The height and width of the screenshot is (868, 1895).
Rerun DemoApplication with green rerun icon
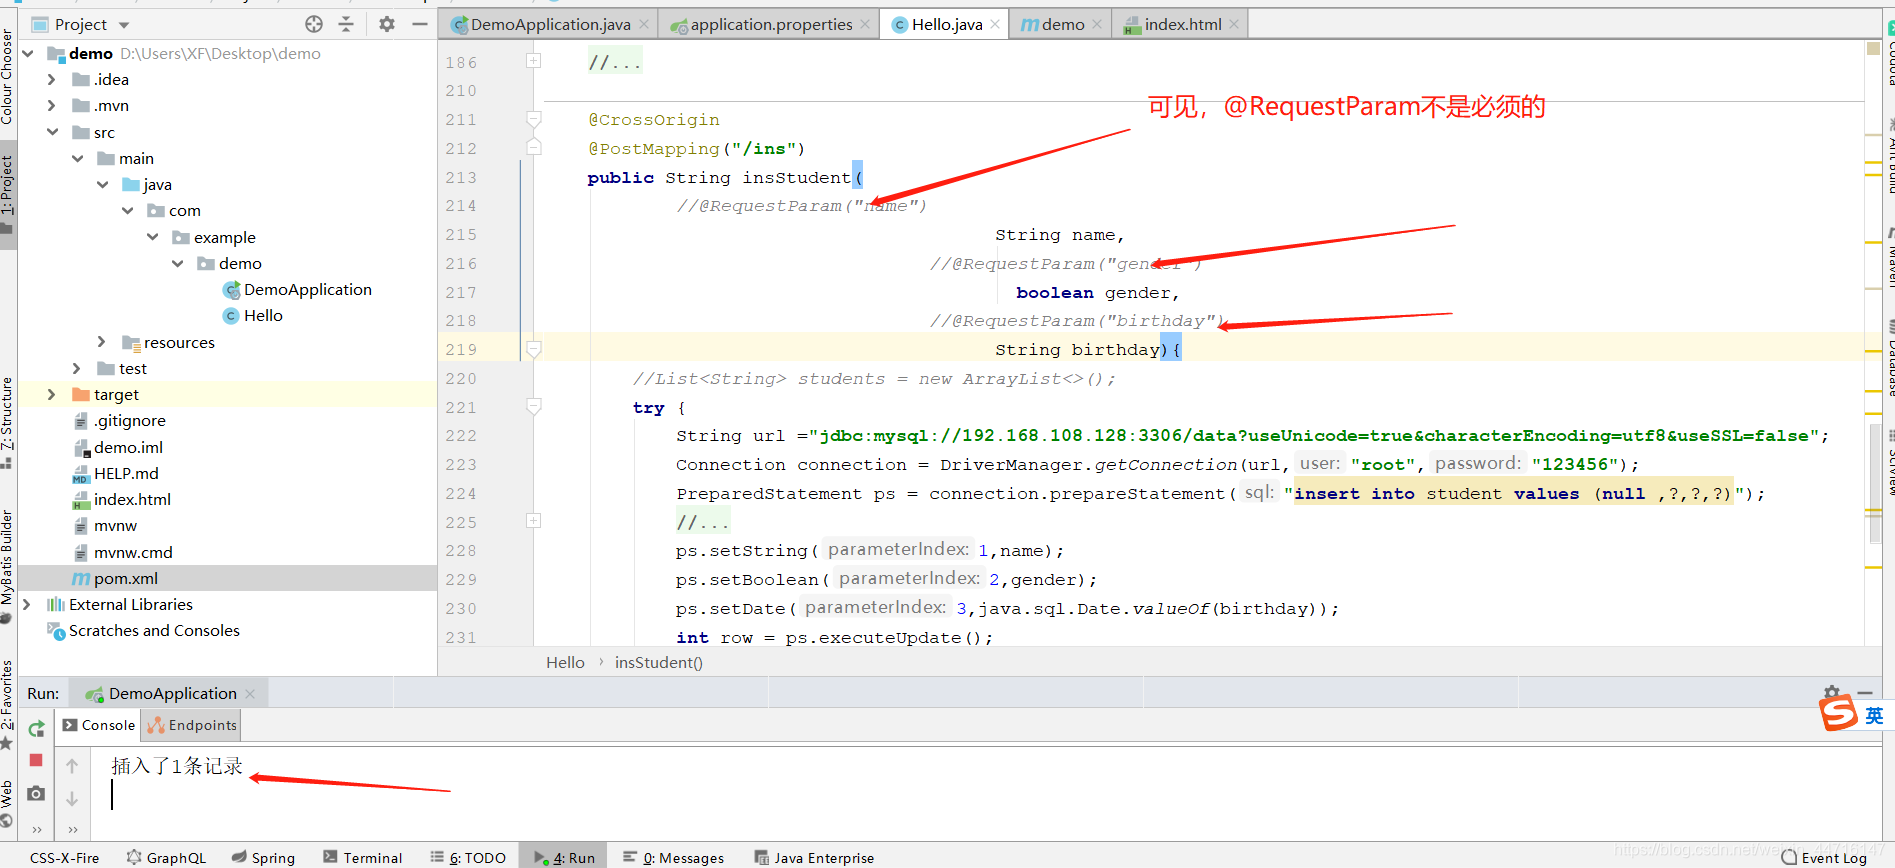37,728
